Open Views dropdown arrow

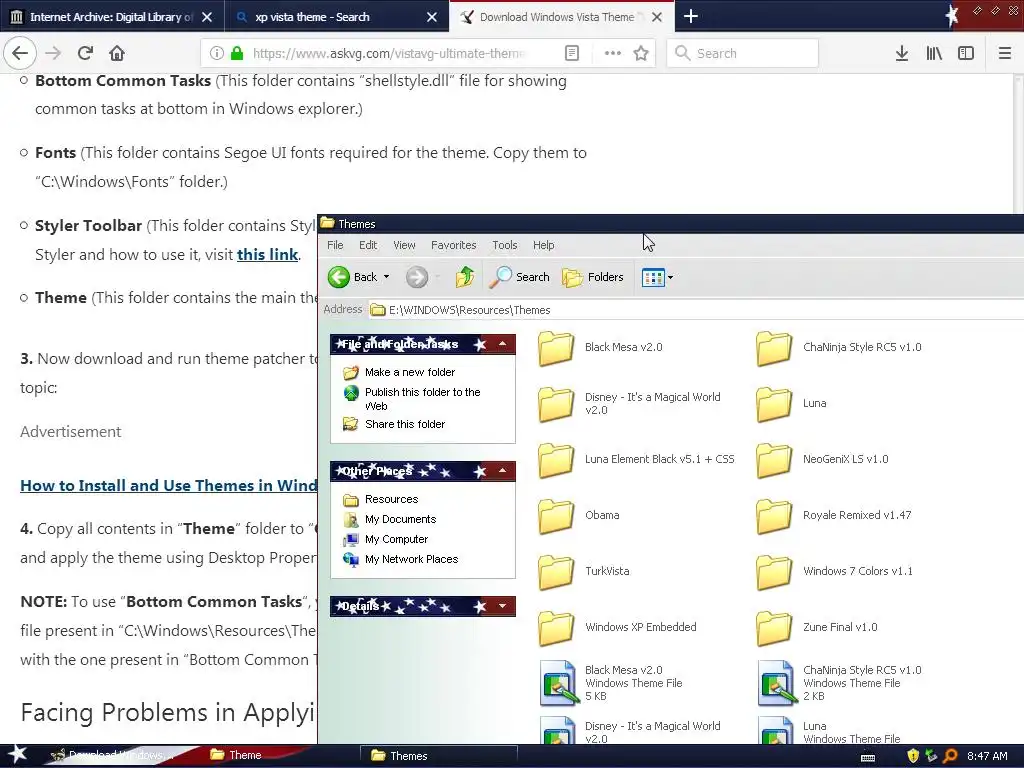pyautogui.click(x=670, y=277)
